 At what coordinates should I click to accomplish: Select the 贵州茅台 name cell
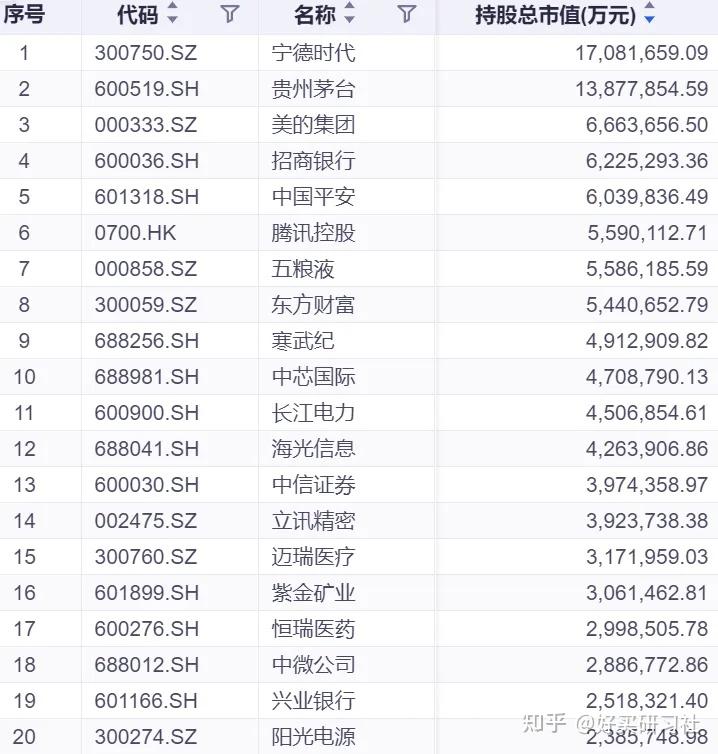[313, 89]
